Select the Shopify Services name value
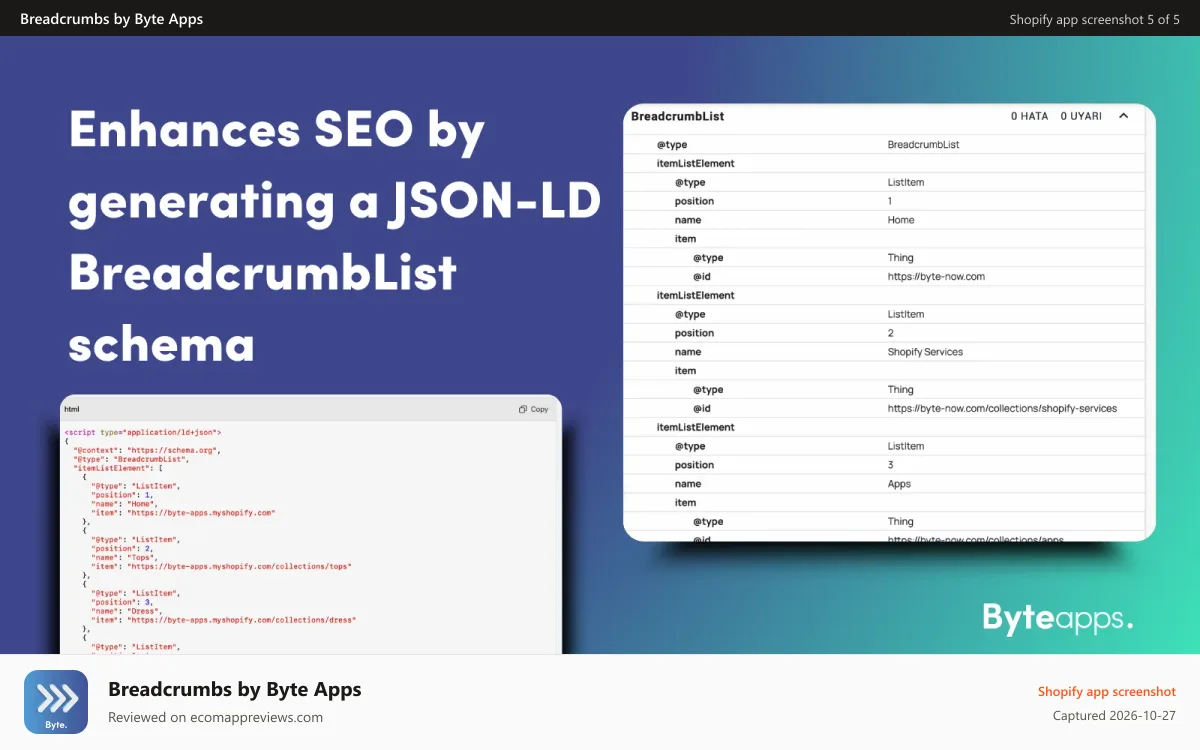 pyautogui.click(x=925, y=352)
